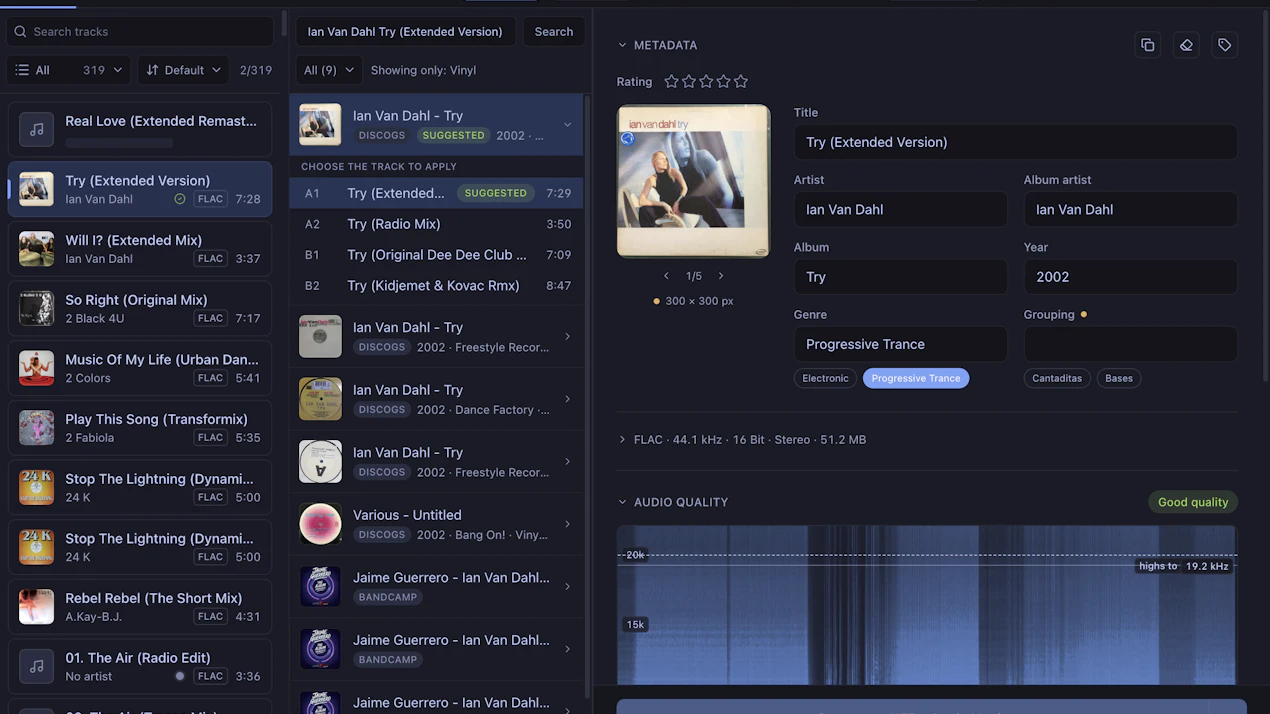Click the Search button

point(553,31)
